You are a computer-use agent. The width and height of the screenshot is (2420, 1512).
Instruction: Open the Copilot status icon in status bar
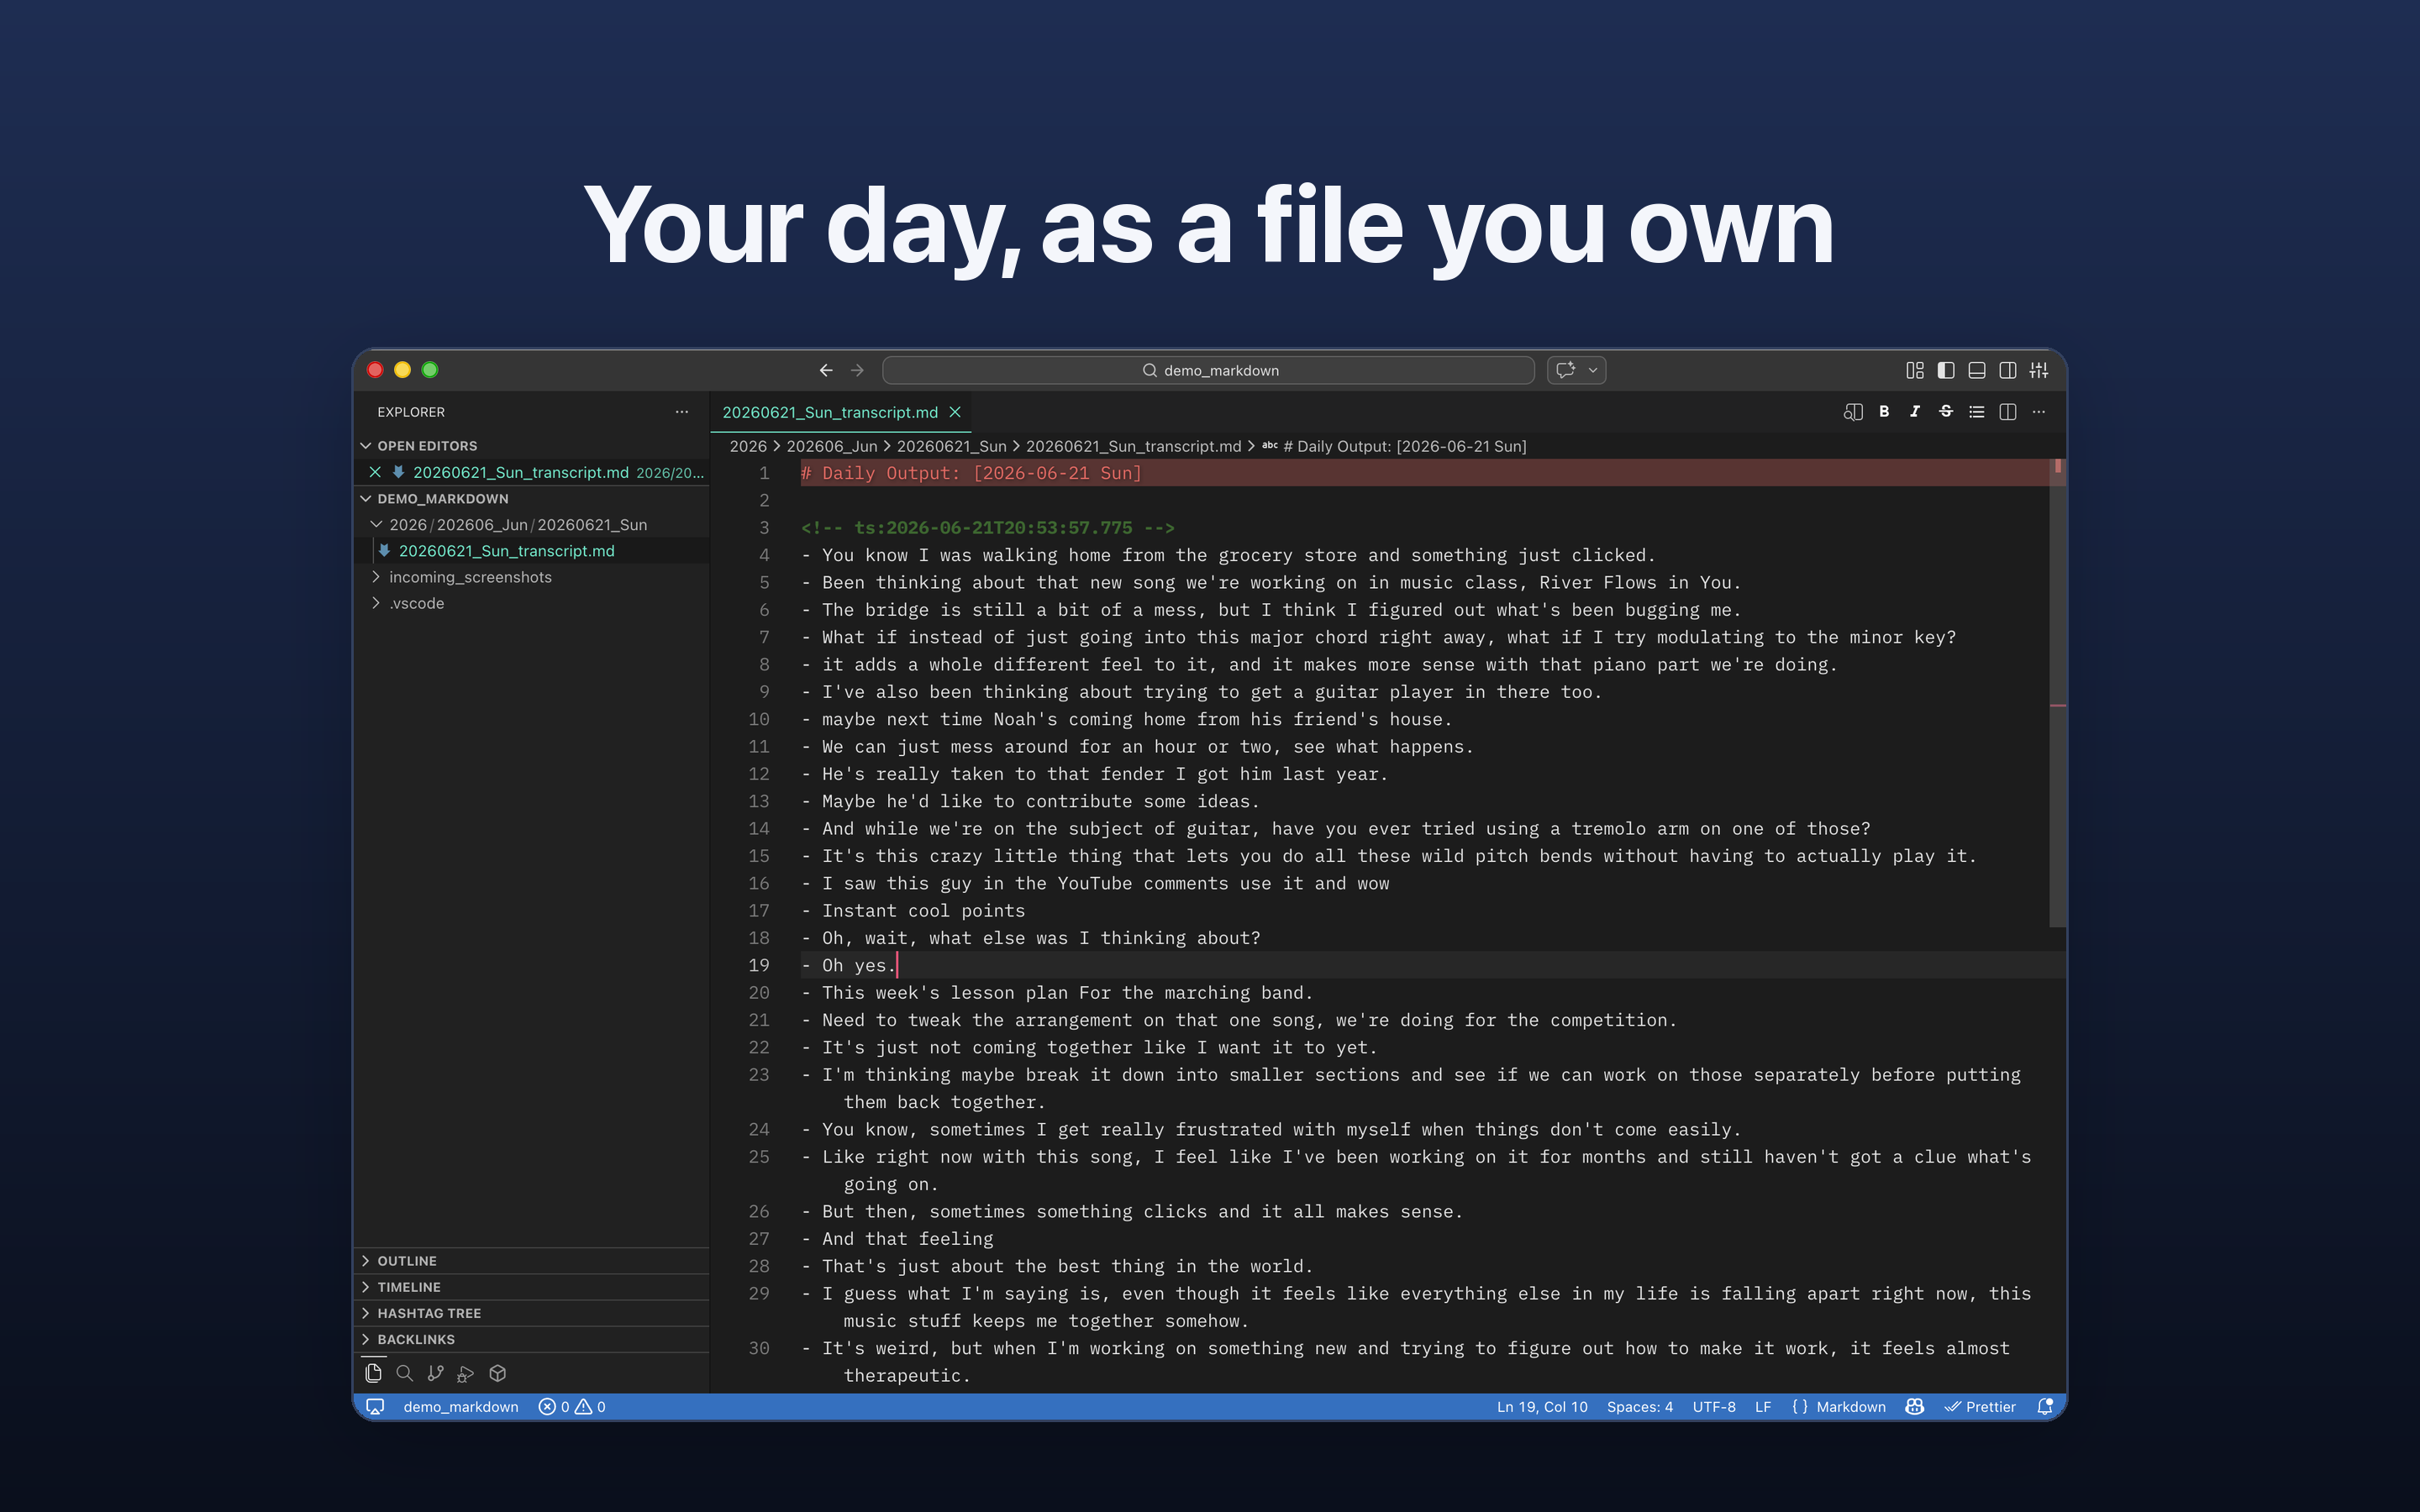[x=1915, y=1407]
